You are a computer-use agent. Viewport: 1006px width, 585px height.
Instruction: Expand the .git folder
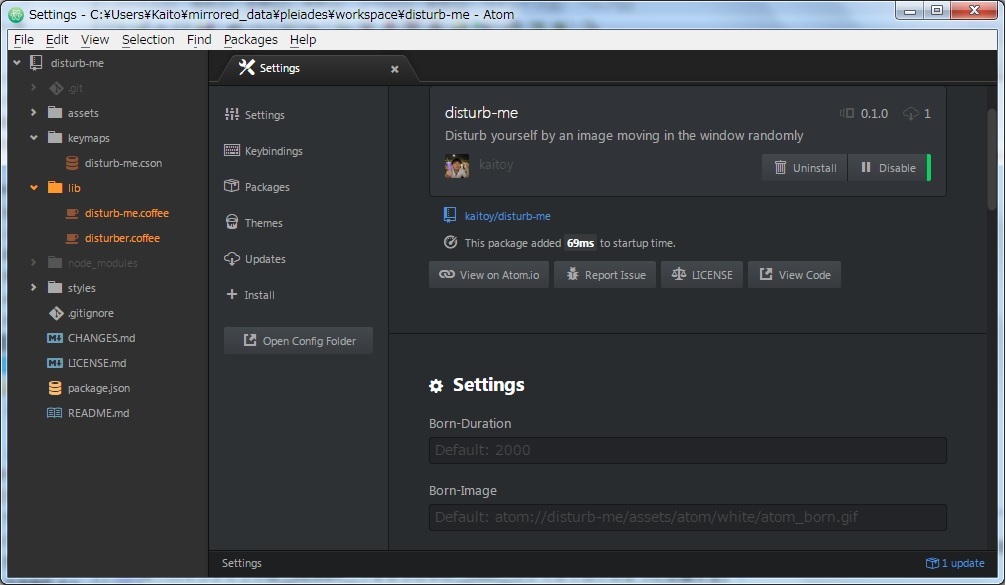point(33,88)
